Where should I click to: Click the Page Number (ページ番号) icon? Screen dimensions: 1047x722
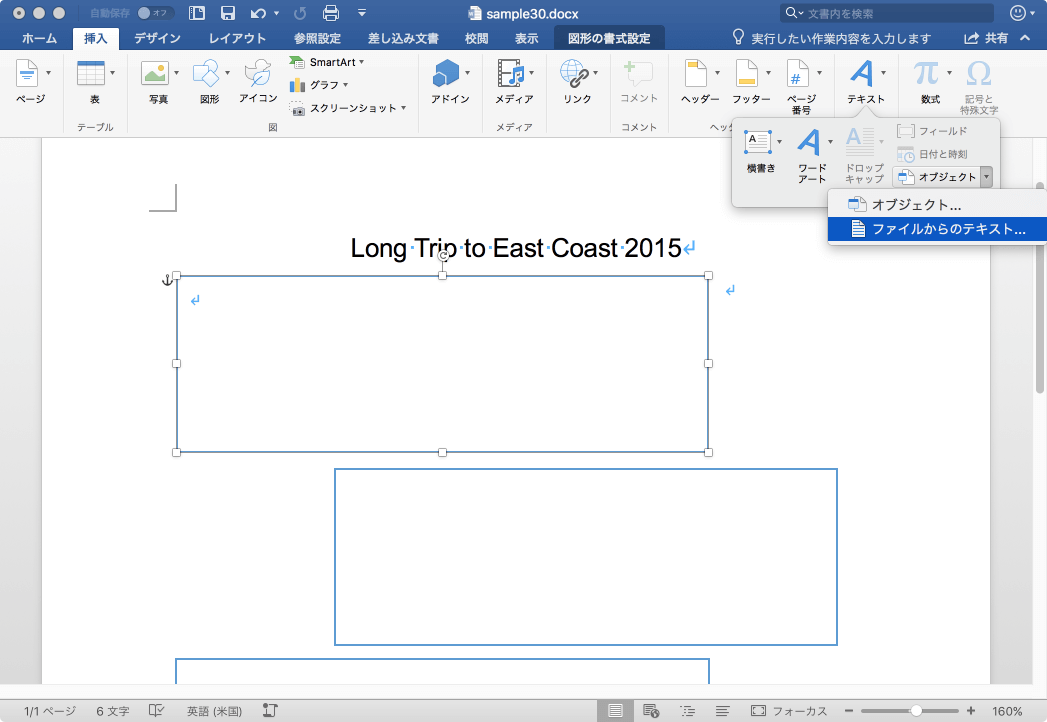pos(798,73)
